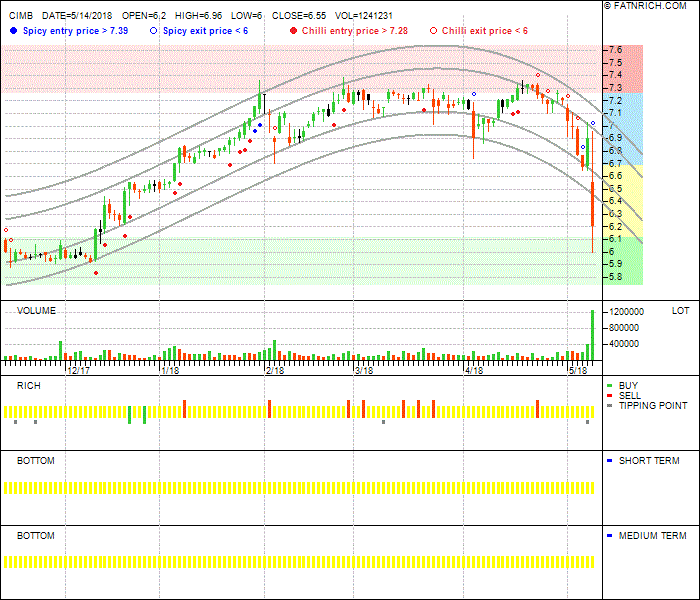The height and width of the screenshot is (600, 700).
Task: Select the gray TIPPING POINT legend square
Action: tap(609, 406)
